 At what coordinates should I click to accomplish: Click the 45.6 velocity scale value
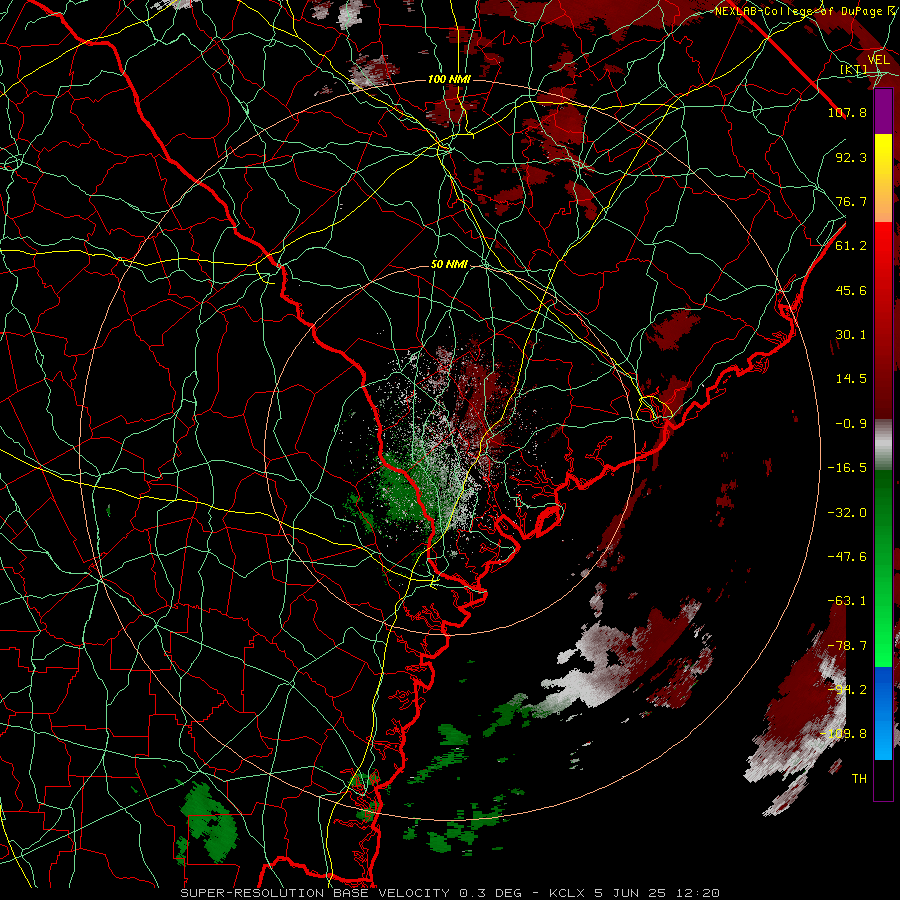click(x=851, y=290)
